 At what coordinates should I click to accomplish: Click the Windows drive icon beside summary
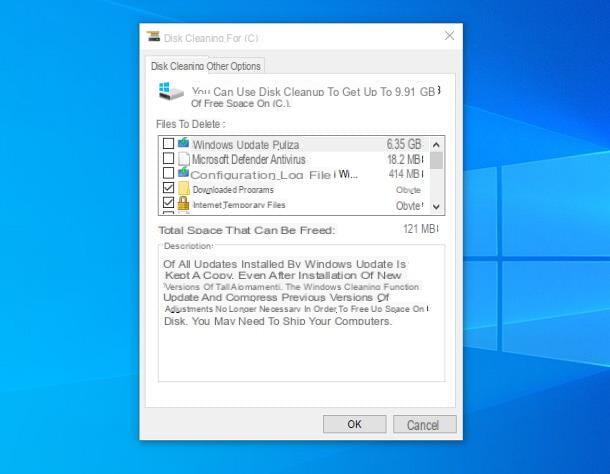click(171, 92)
